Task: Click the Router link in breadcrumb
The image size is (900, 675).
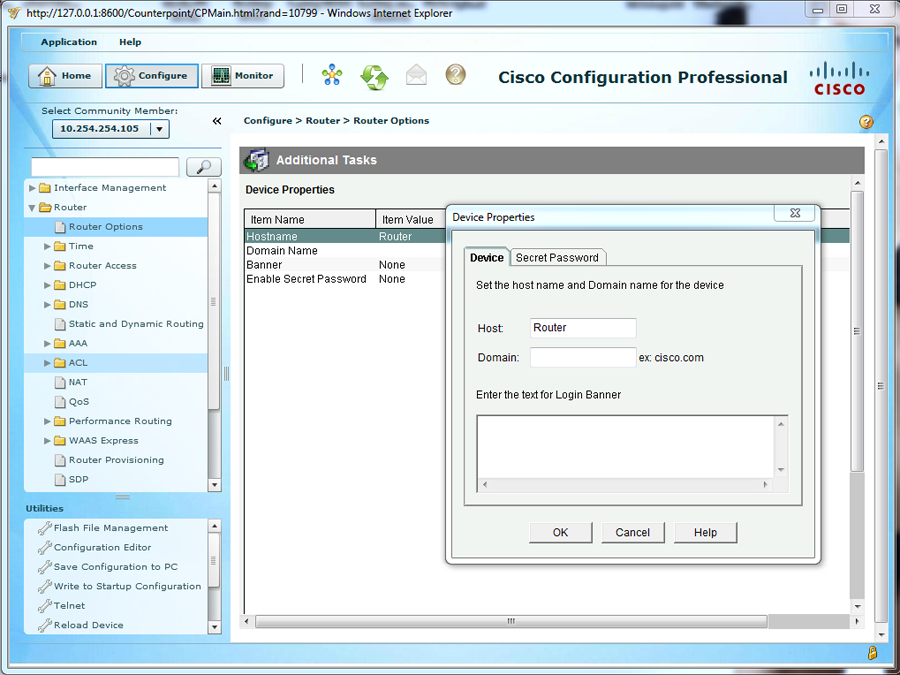Action: [x=323, y=121]
